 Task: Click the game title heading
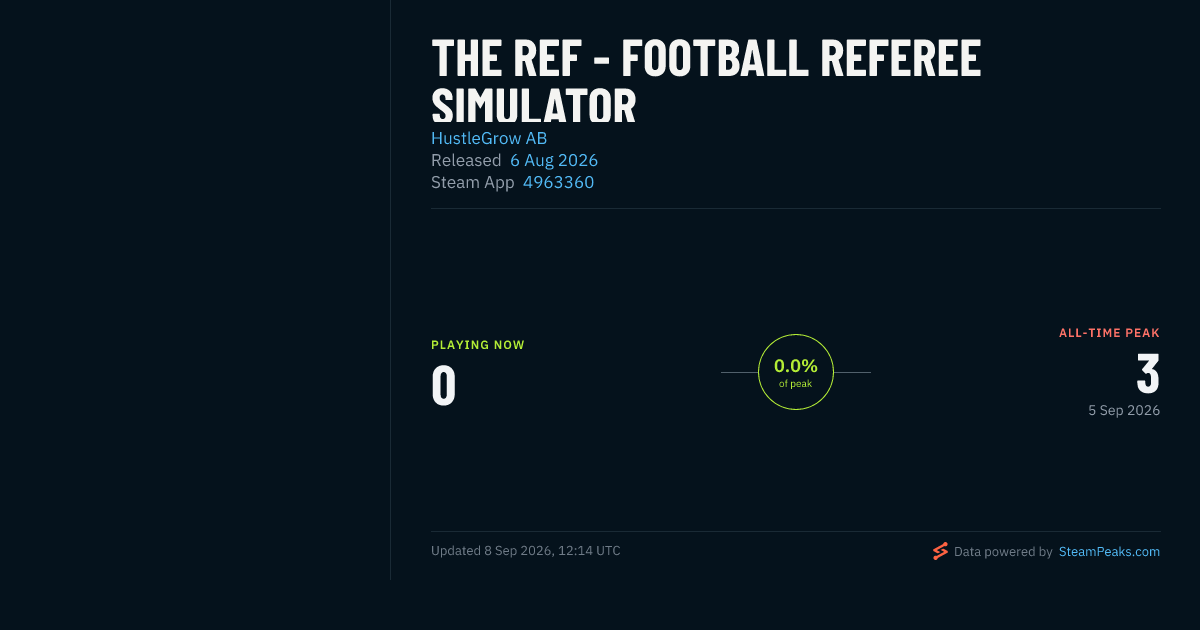(x=706, y=82)
